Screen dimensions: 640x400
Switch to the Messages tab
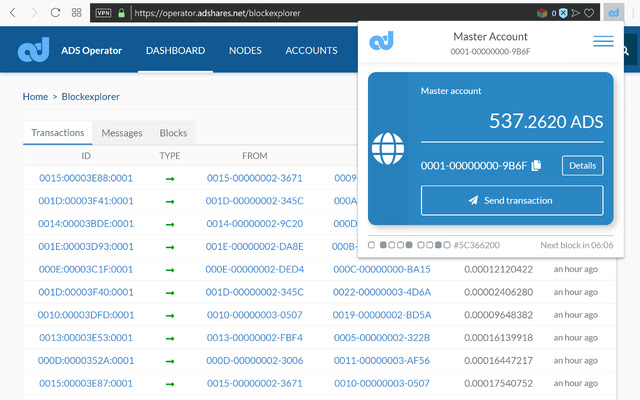pyautogui.click(x=122, y=132)
